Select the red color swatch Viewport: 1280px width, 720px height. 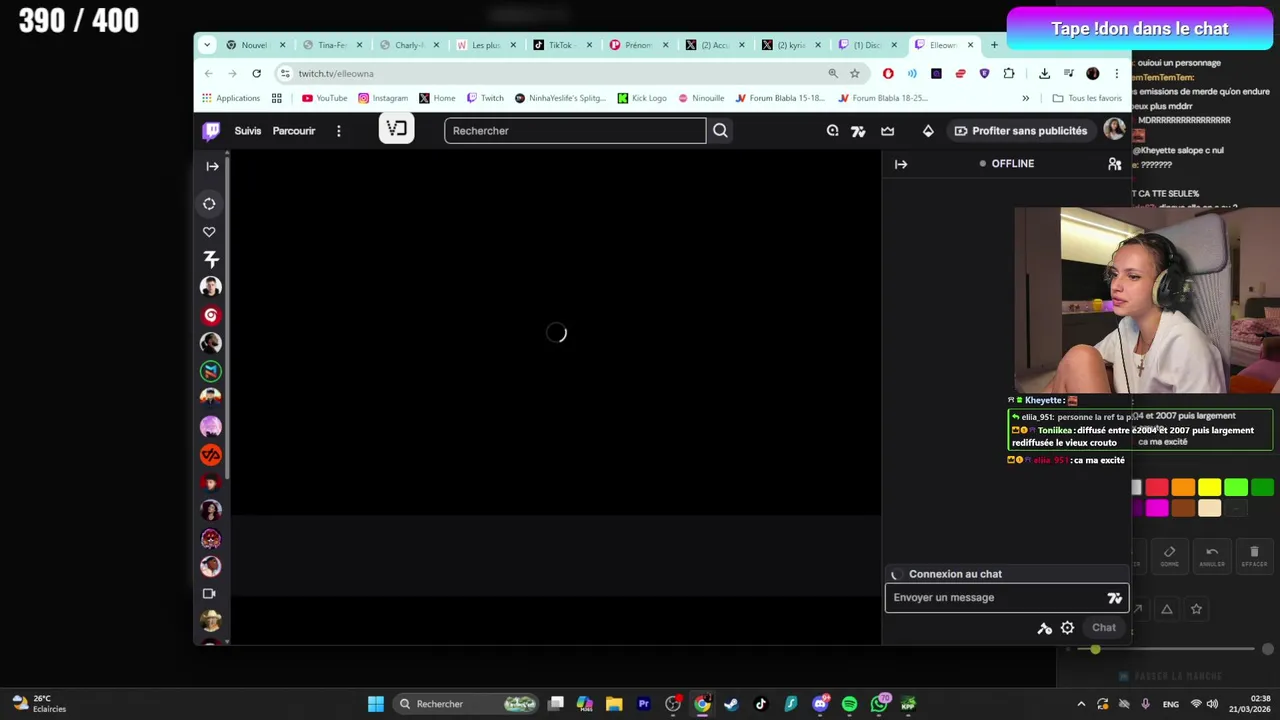1157,487
